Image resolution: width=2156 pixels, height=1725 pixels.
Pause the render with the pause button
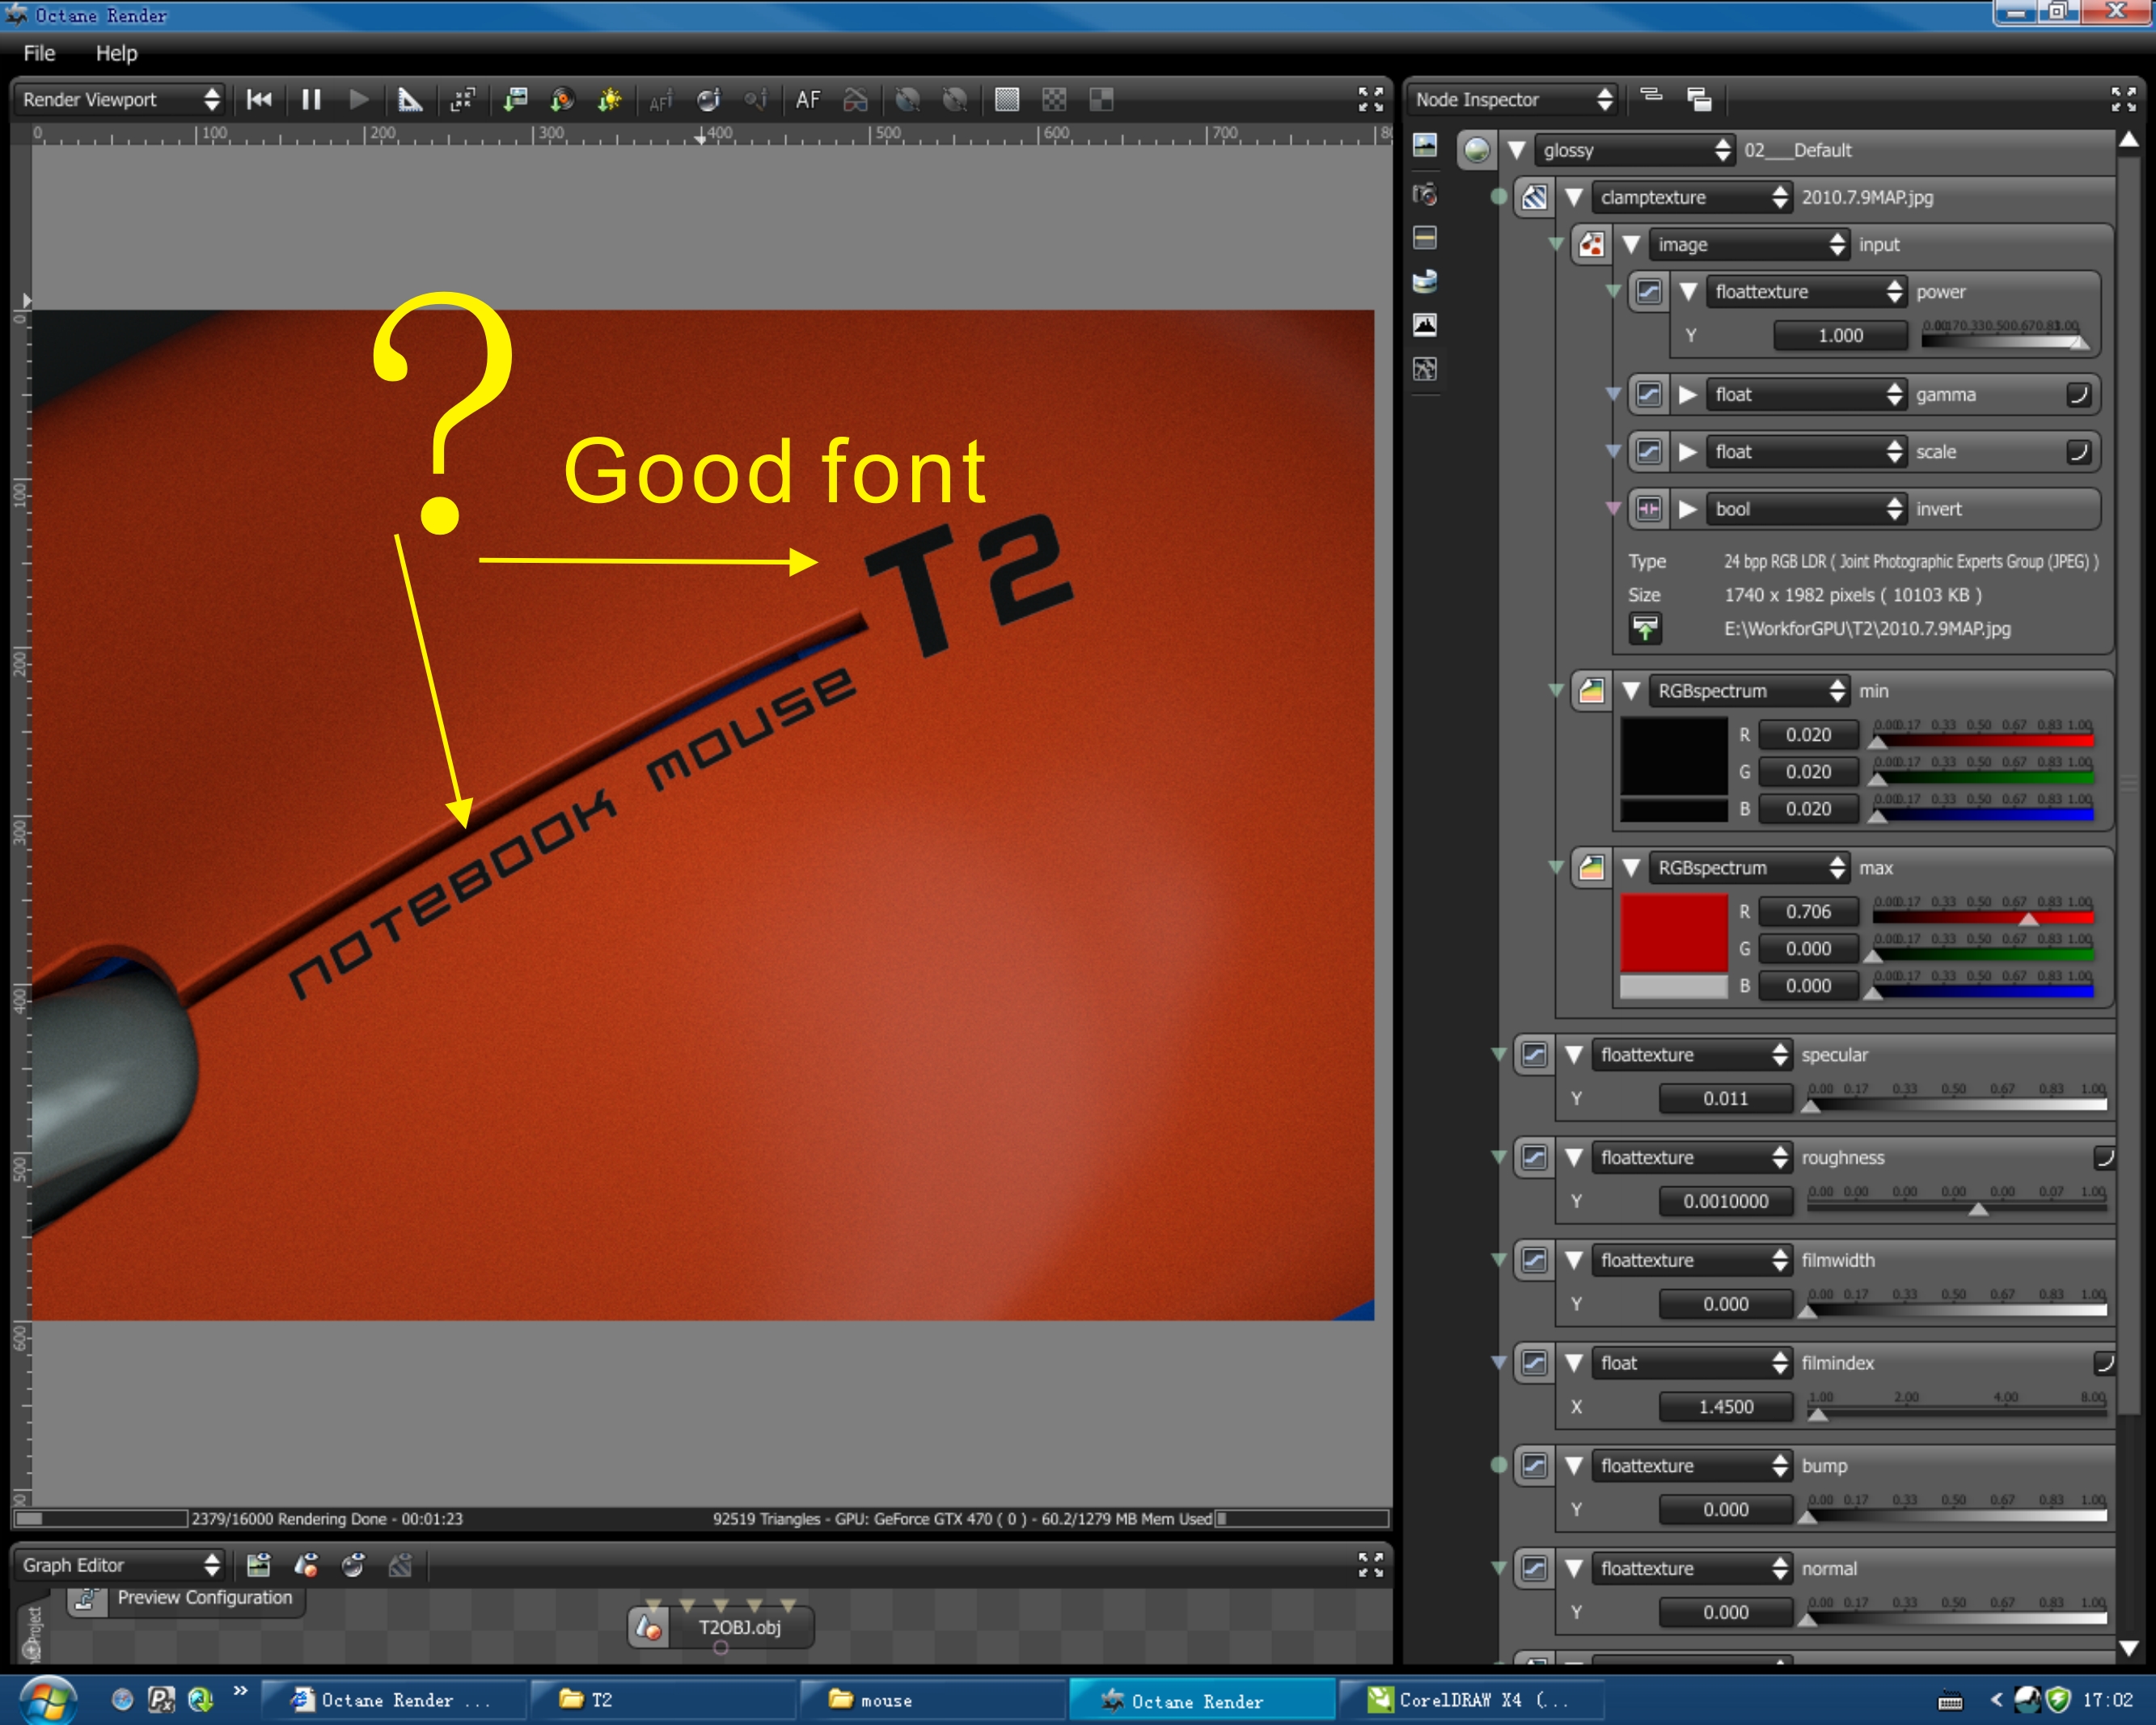tap(311, 99)
